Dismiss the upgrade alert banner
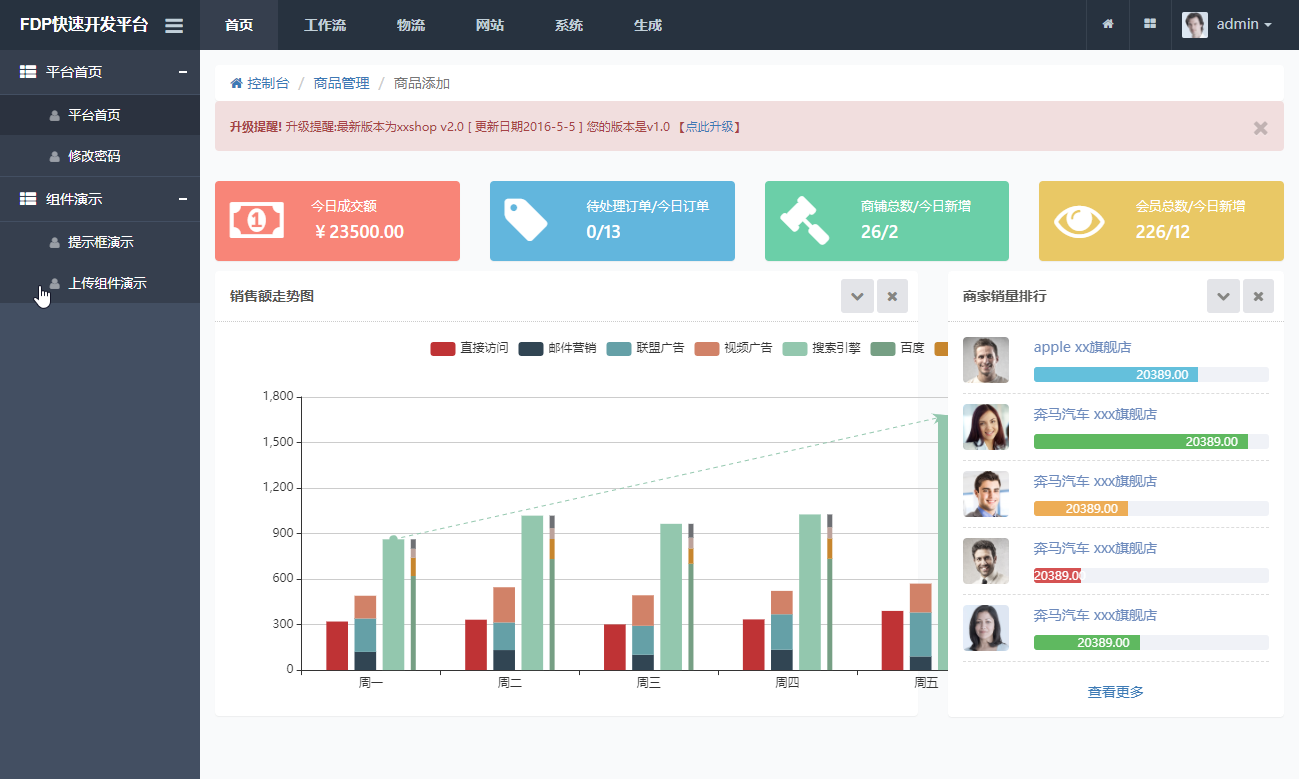 1260,128
